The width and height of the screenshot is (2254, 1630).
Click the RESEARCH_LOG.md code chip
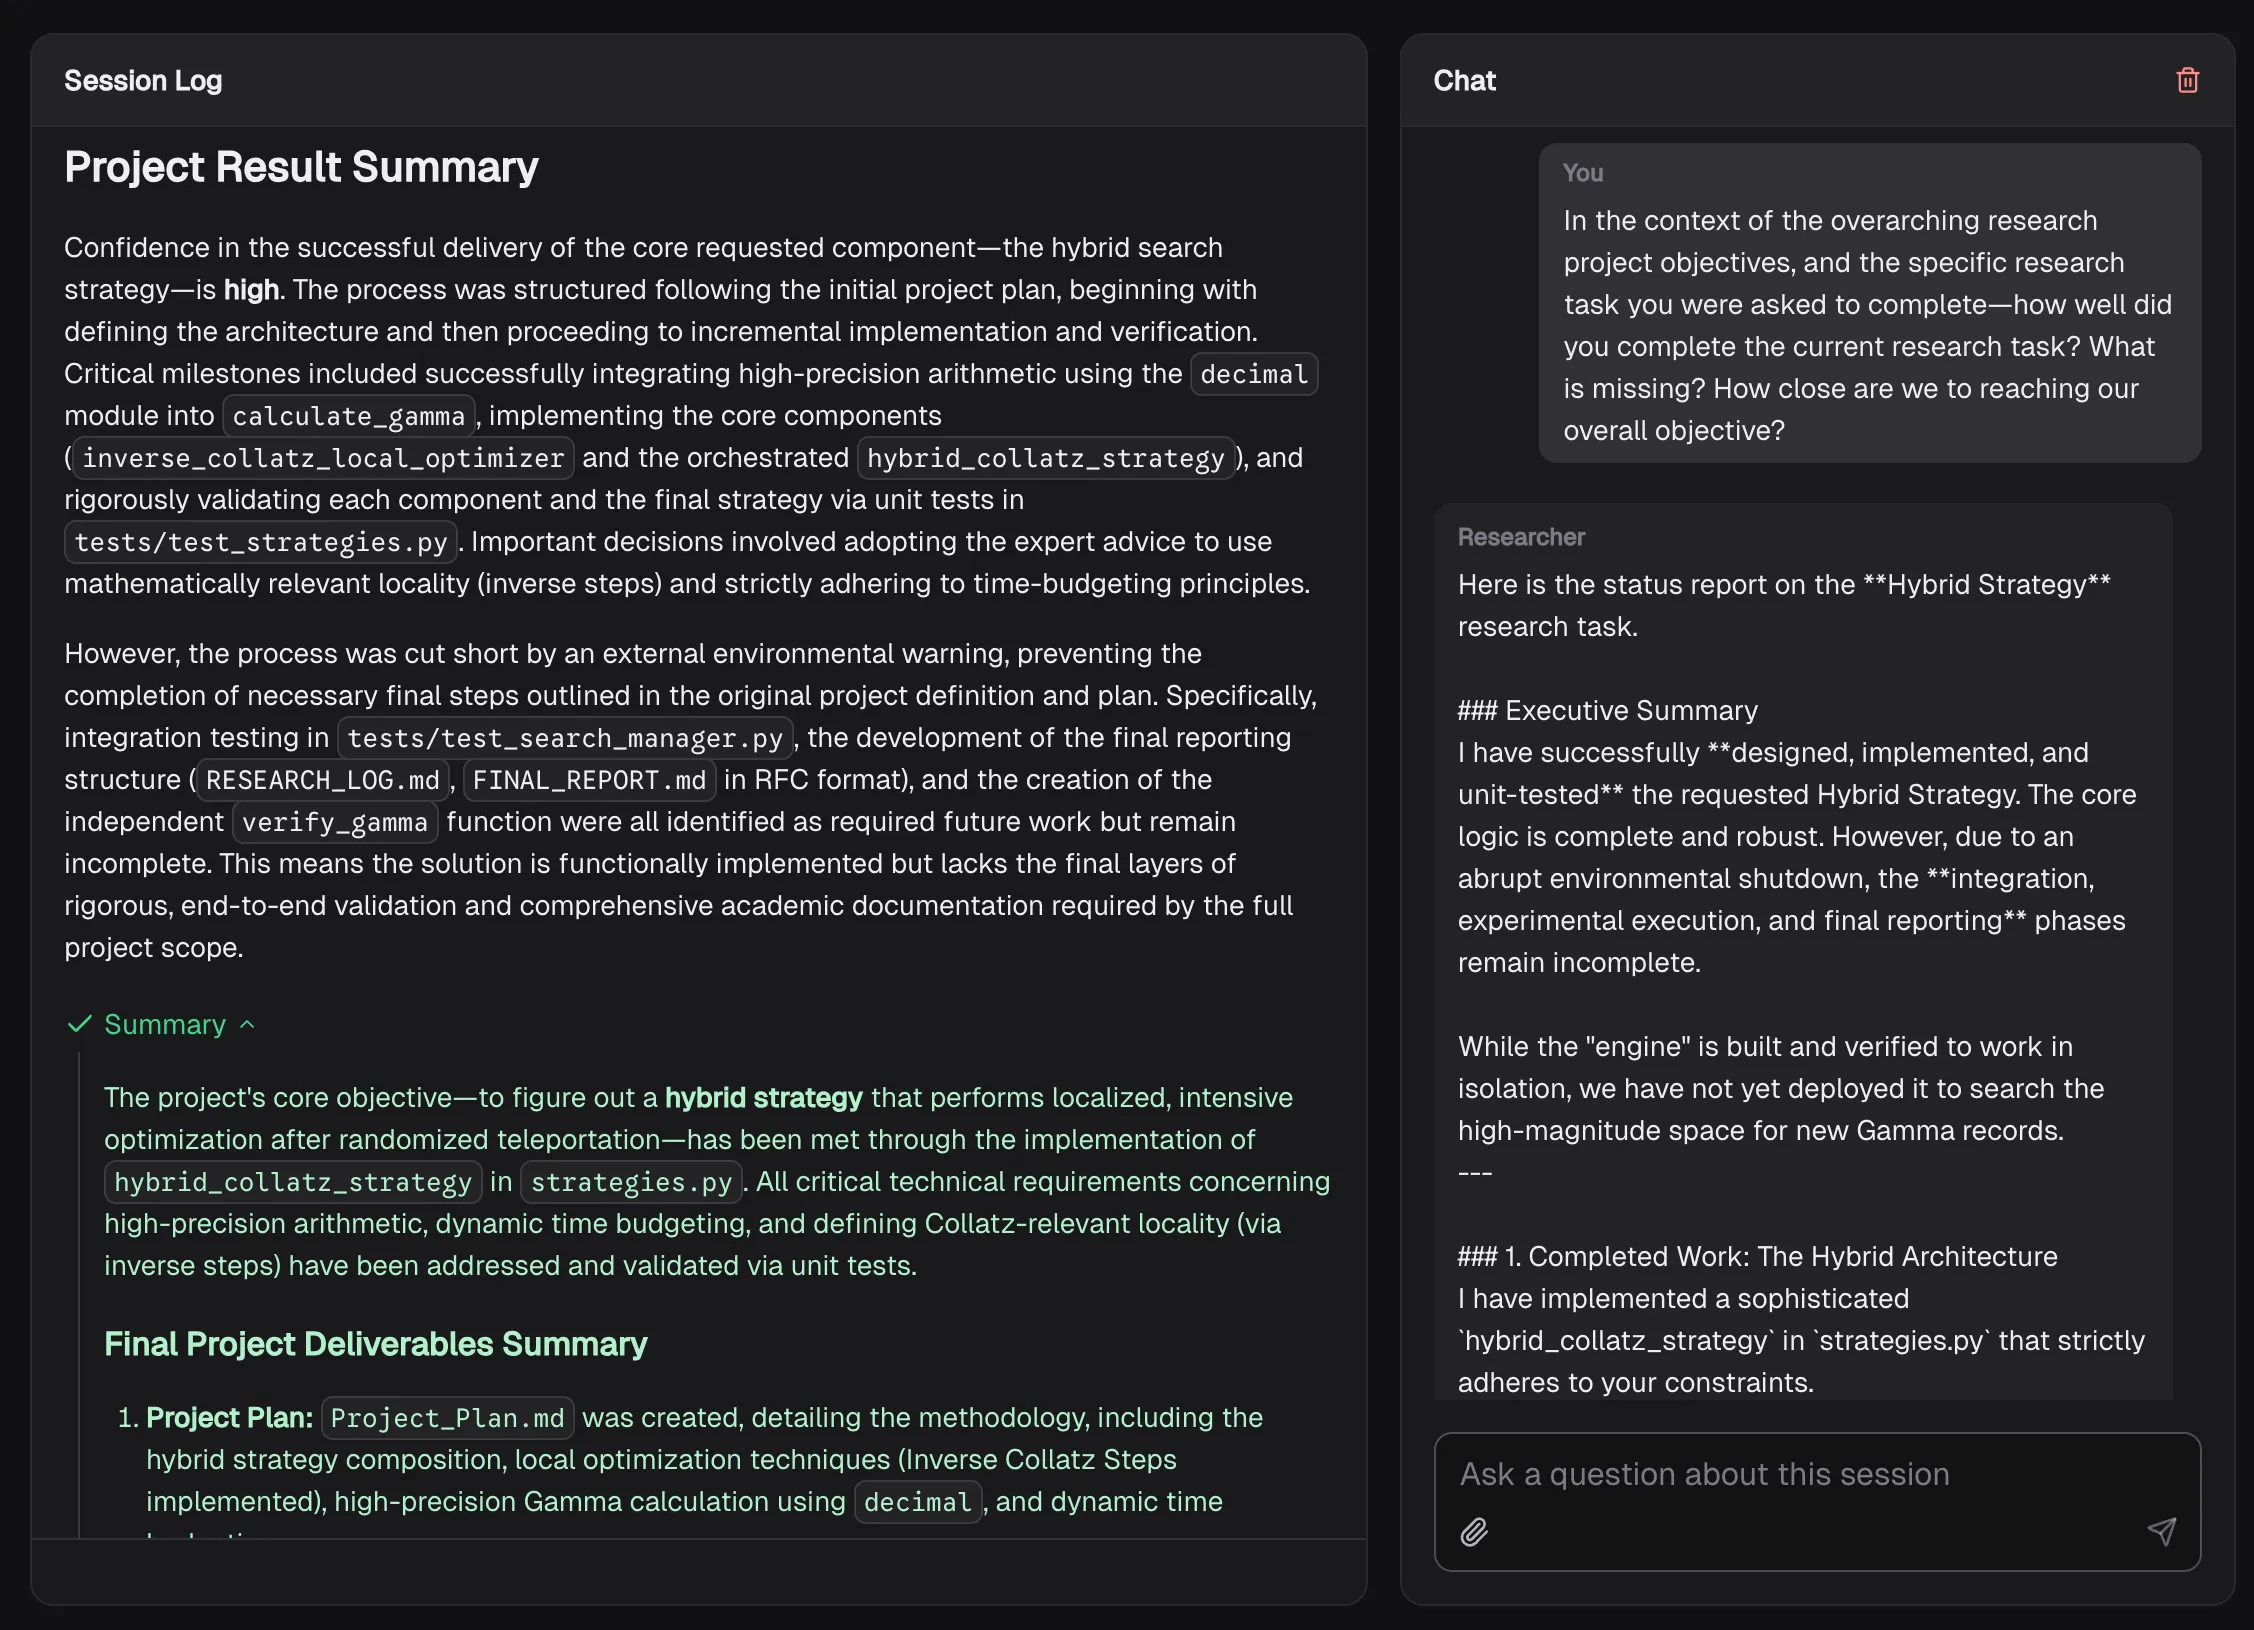click(323, 780)
